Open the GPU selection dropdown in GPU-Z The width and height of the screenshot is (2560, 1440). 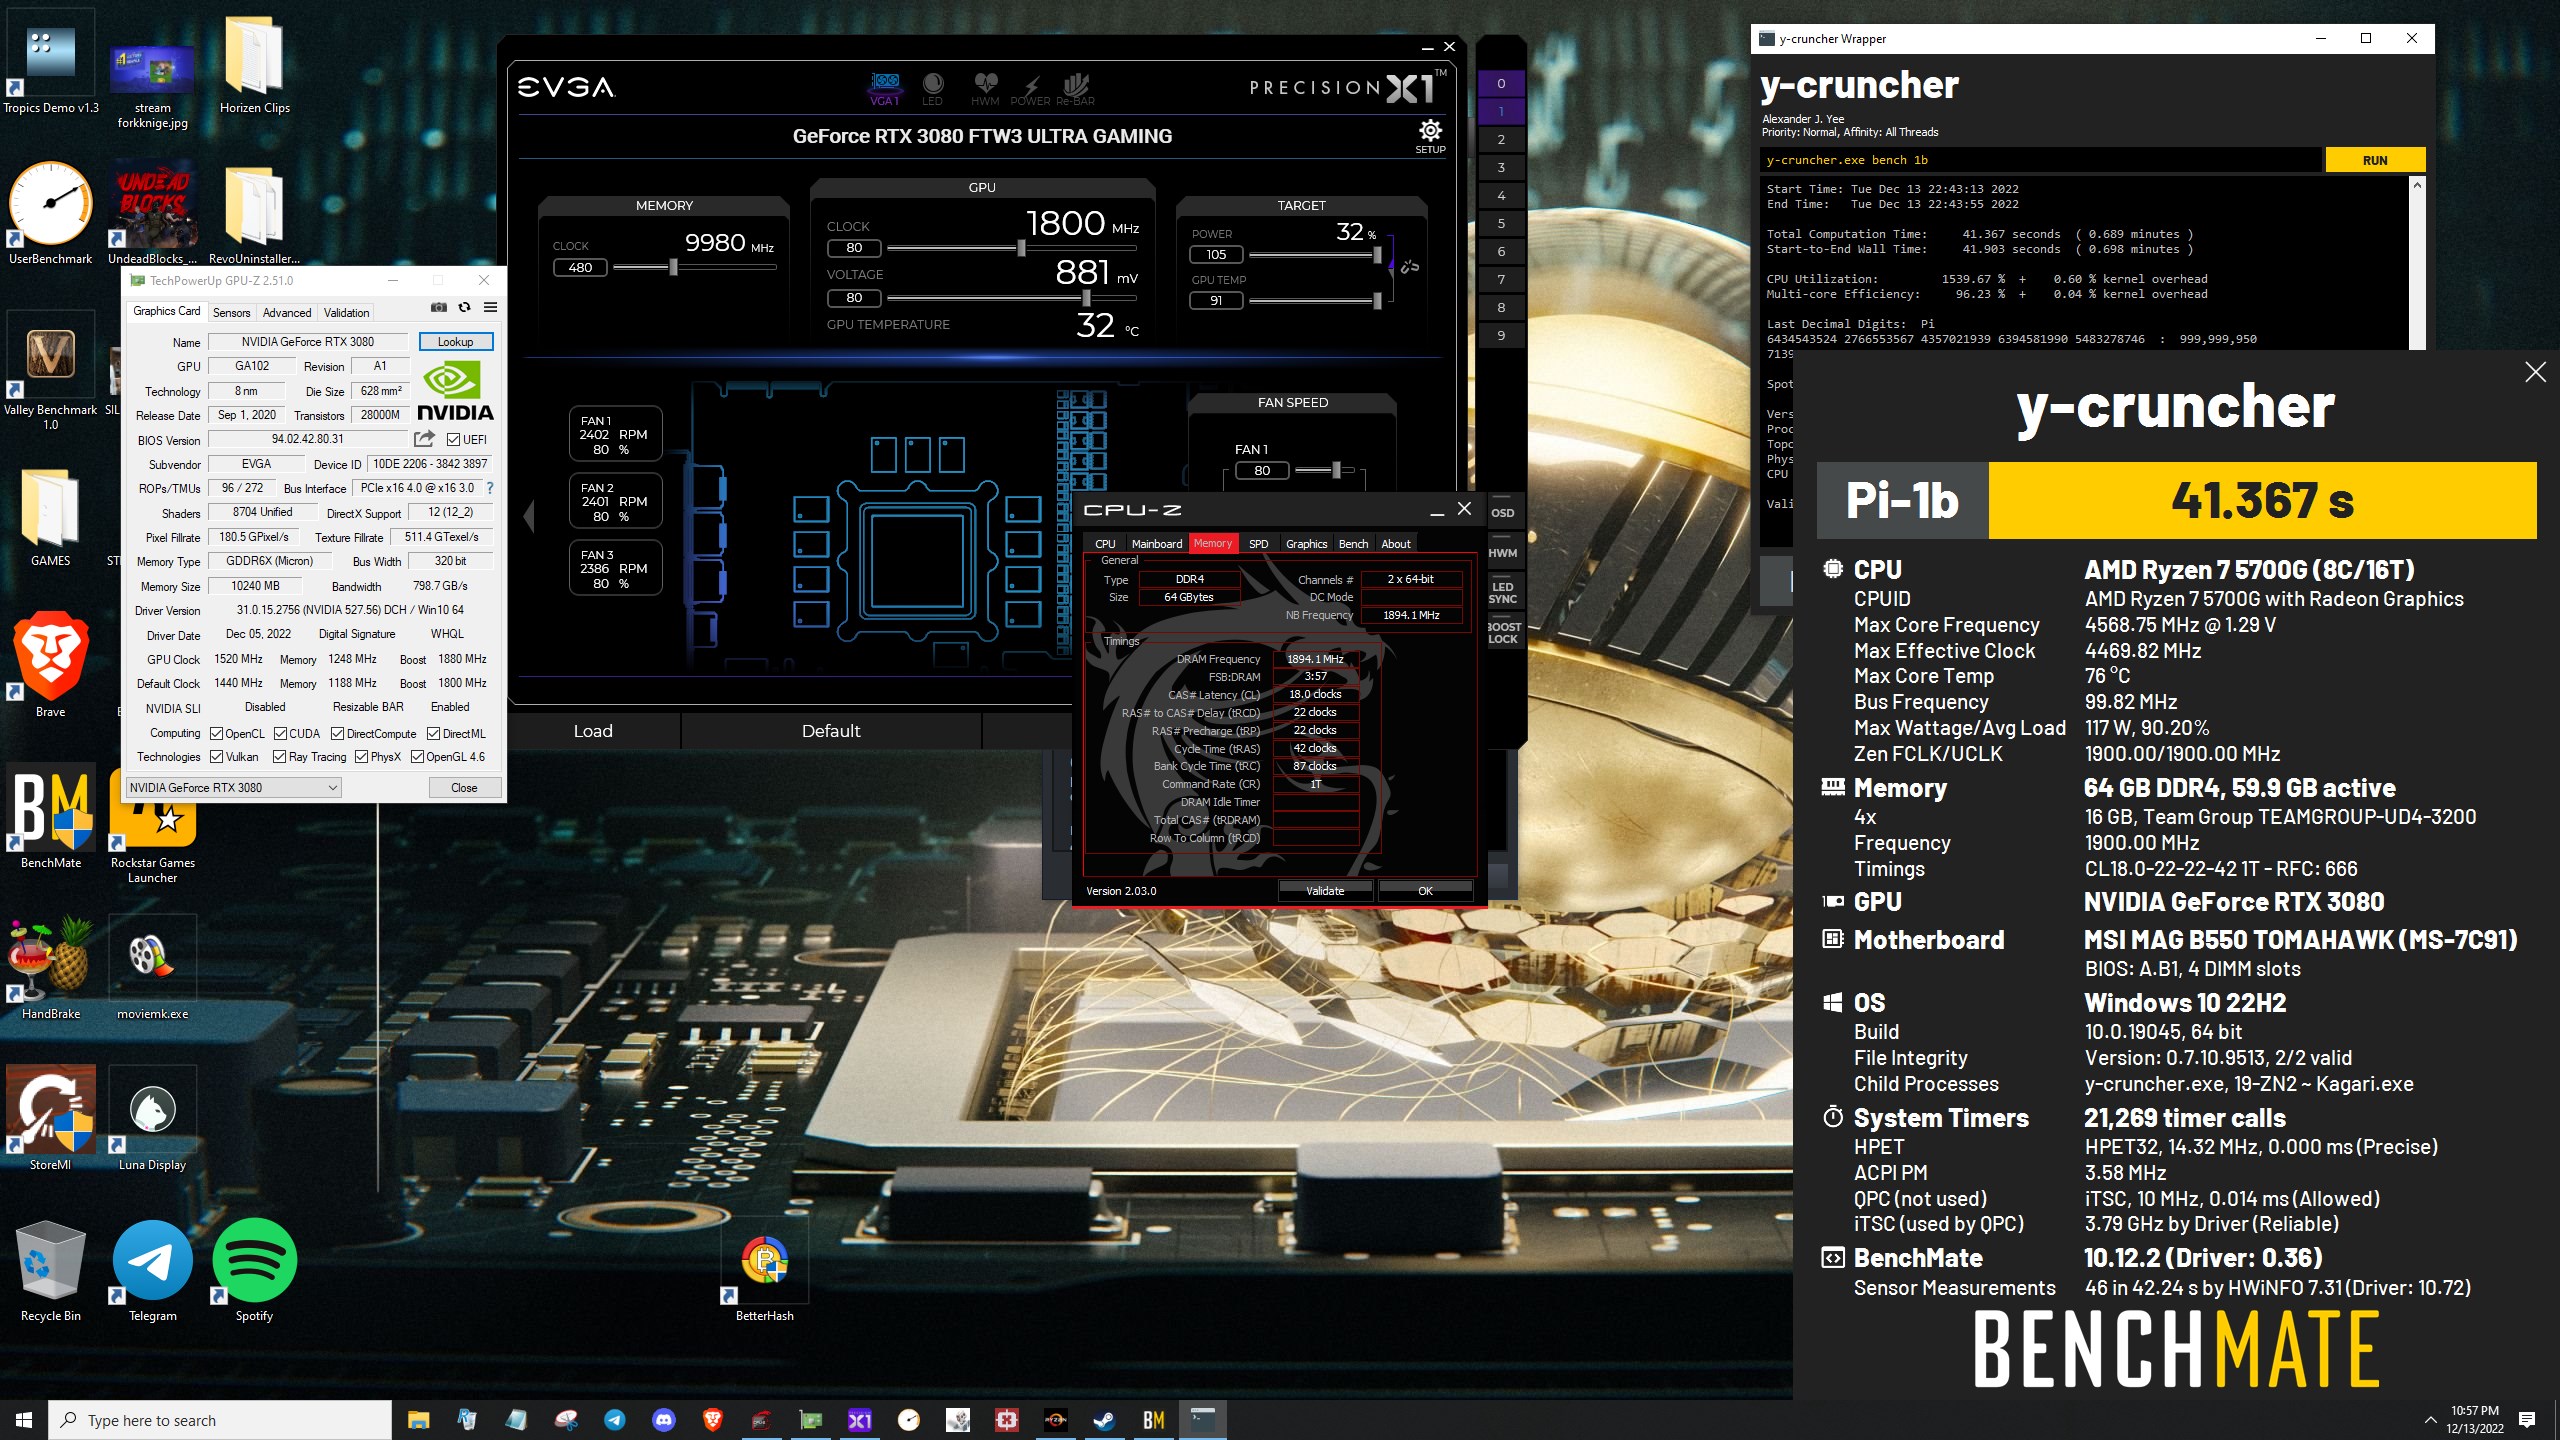[x=234, y=788]
